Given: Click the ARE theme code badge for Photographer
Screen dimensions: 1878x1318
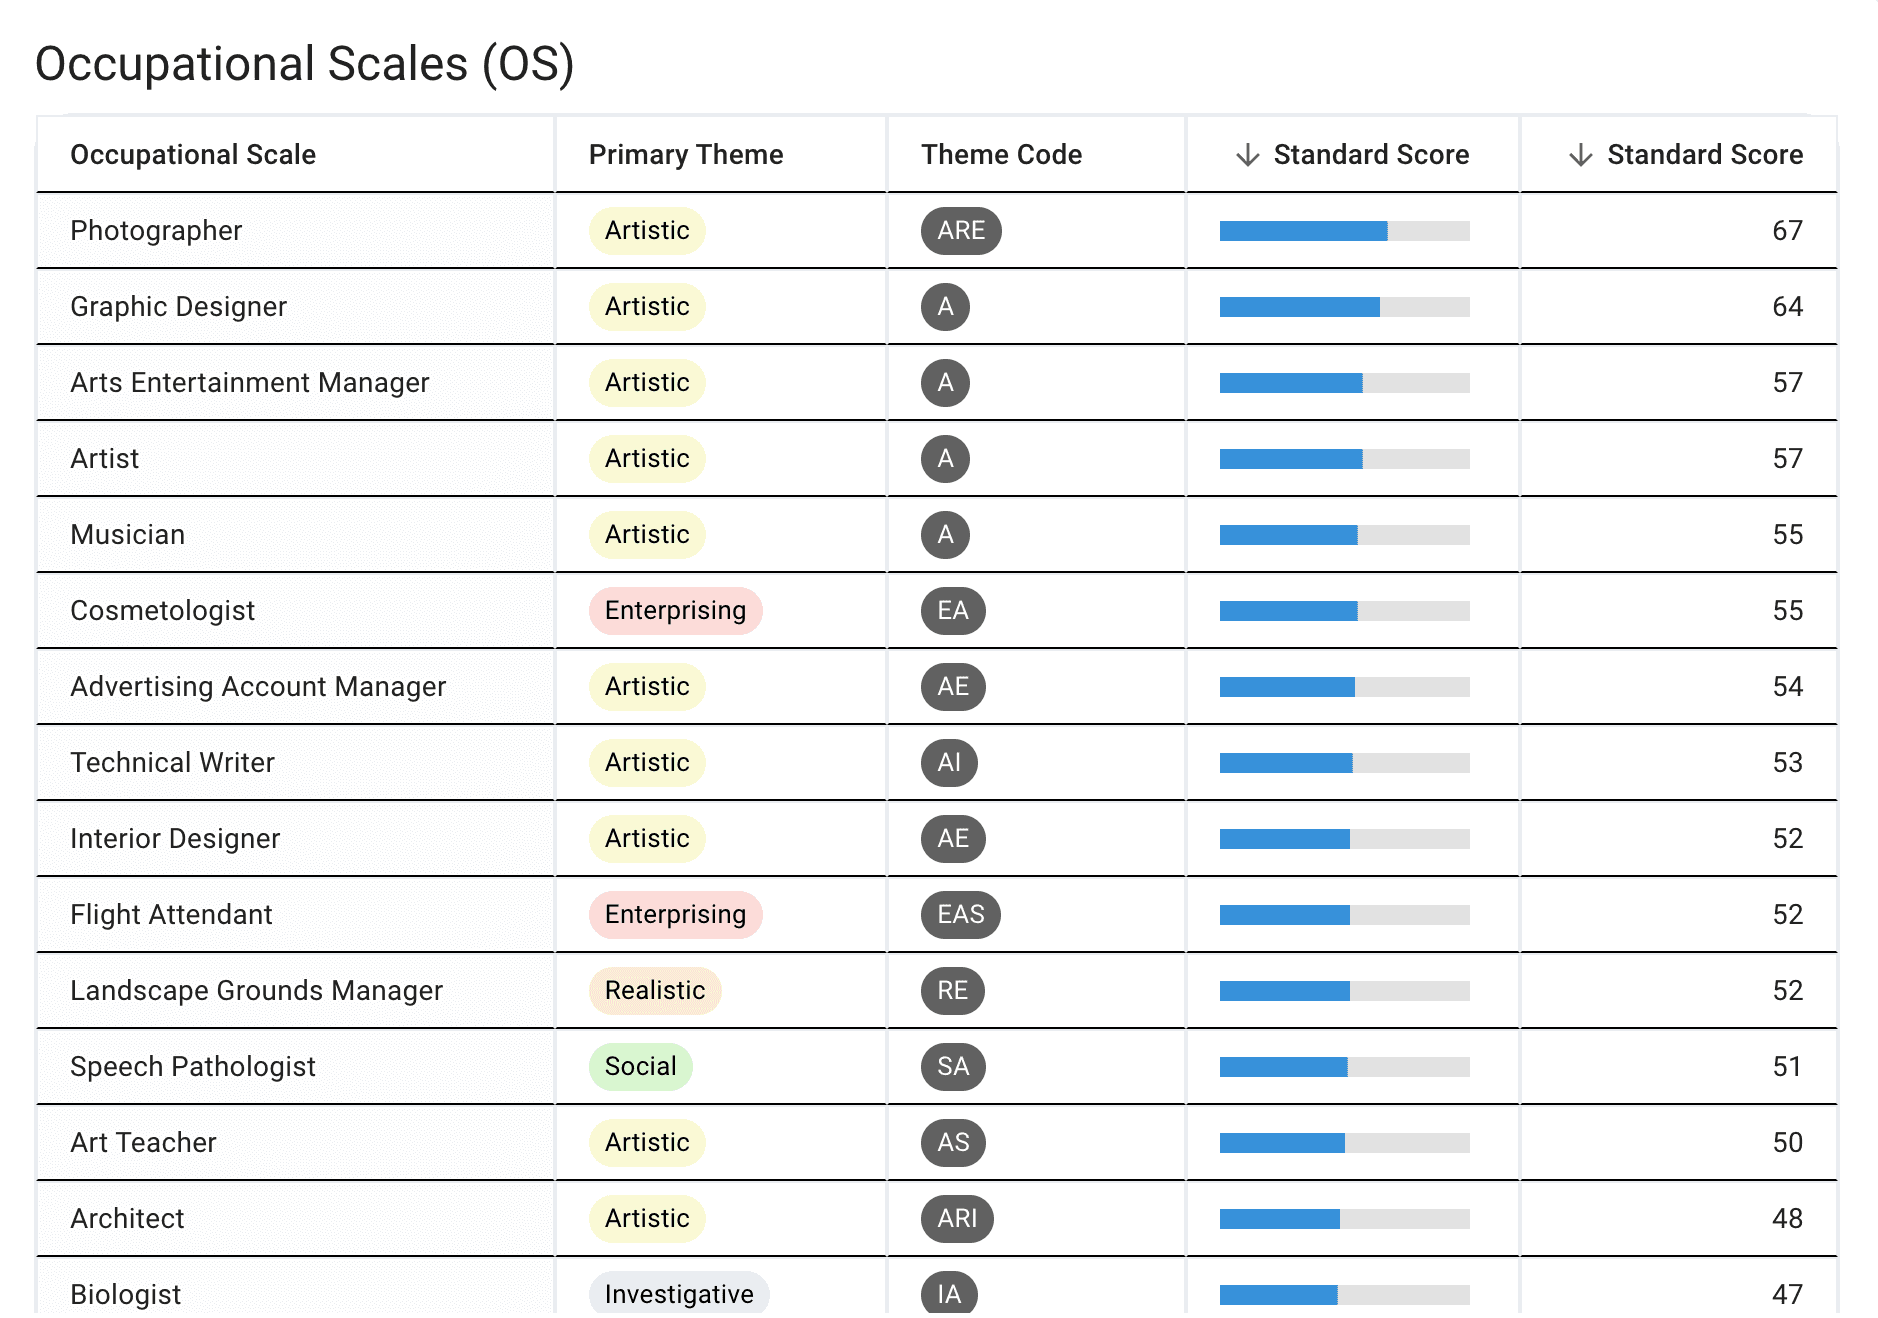Looking at the screenshot, I should tap(961, 231).
